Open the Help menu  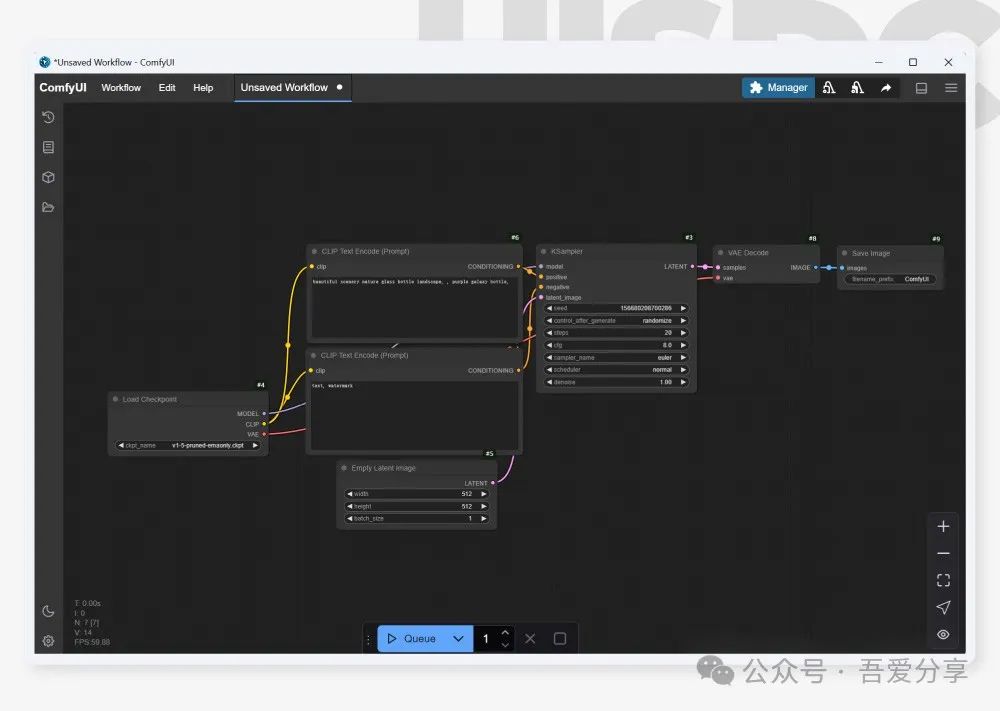203,87
